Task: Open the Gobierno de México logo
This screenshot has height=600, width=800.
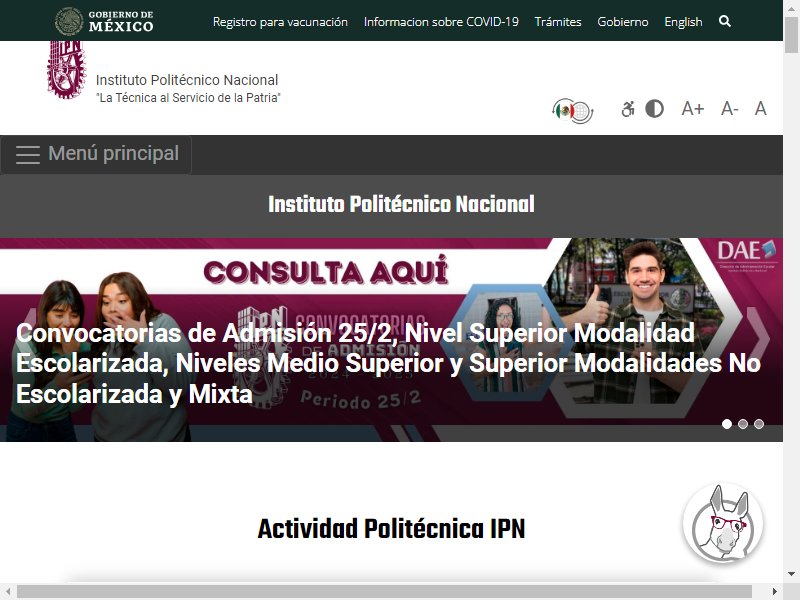Action: point(104,21)
